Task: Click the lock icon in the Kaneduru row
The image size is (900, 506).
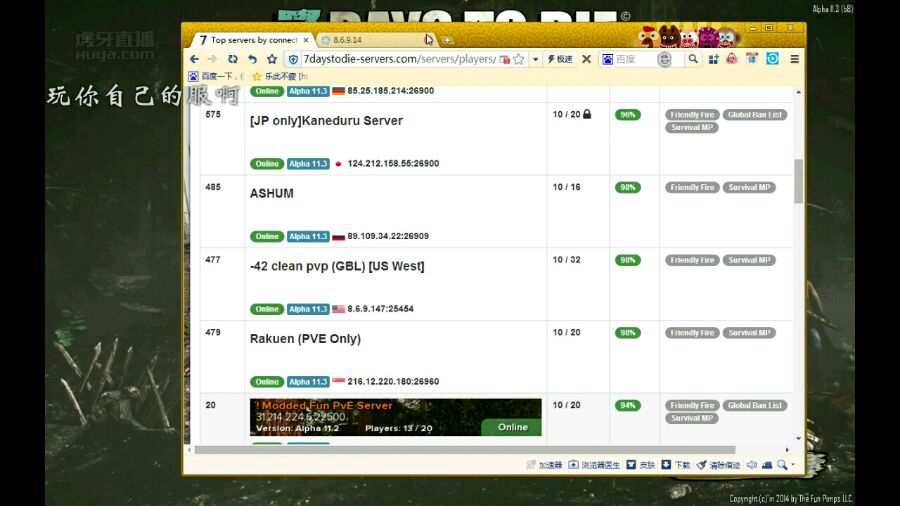Action: pos(587,114)
